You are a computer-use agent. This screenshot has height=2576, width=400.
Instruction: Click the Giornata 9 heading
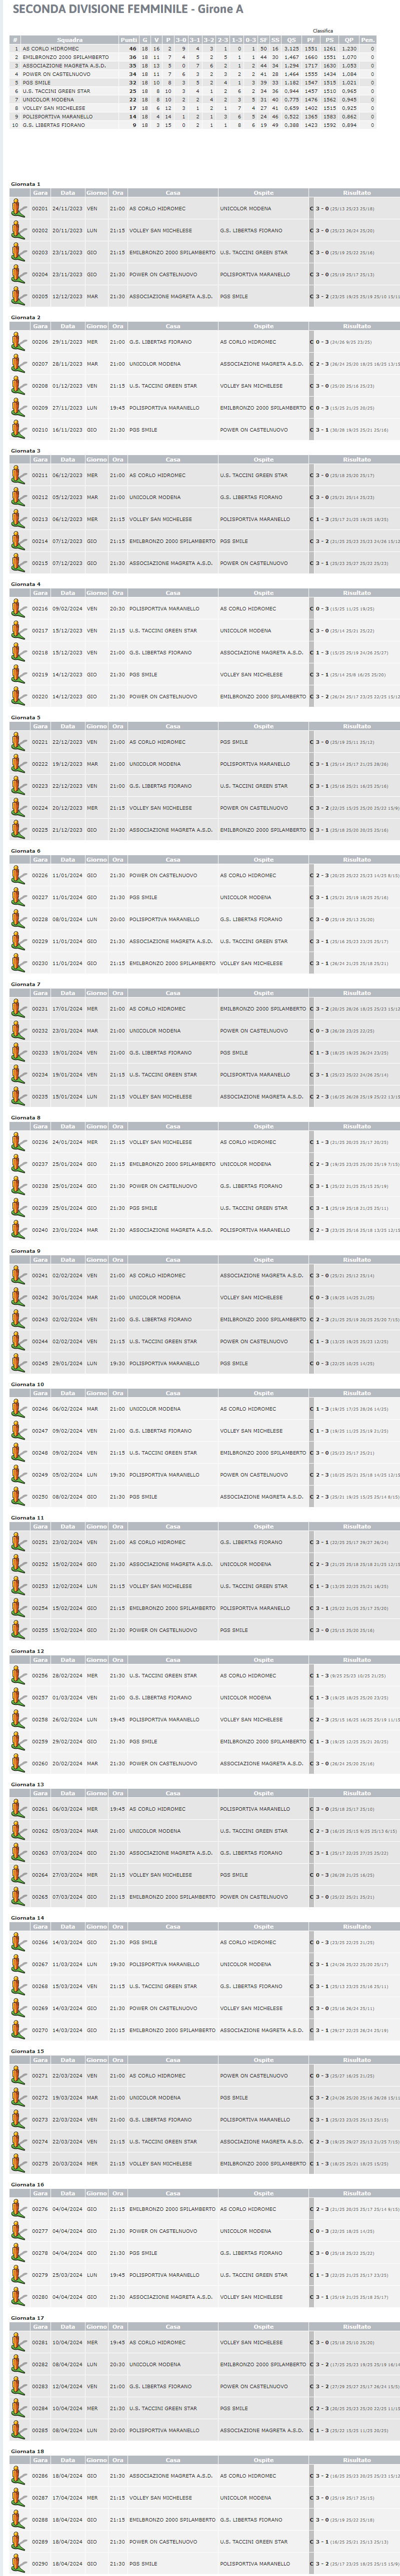coord(26,1251)
